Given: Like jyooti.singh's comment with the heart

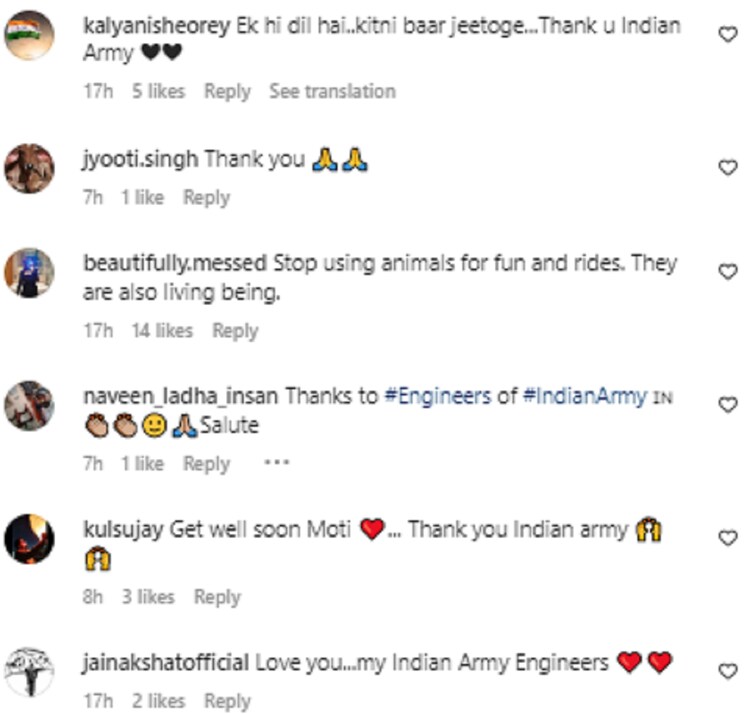Looking at the screenshot, I should click(x=728, y=168).
